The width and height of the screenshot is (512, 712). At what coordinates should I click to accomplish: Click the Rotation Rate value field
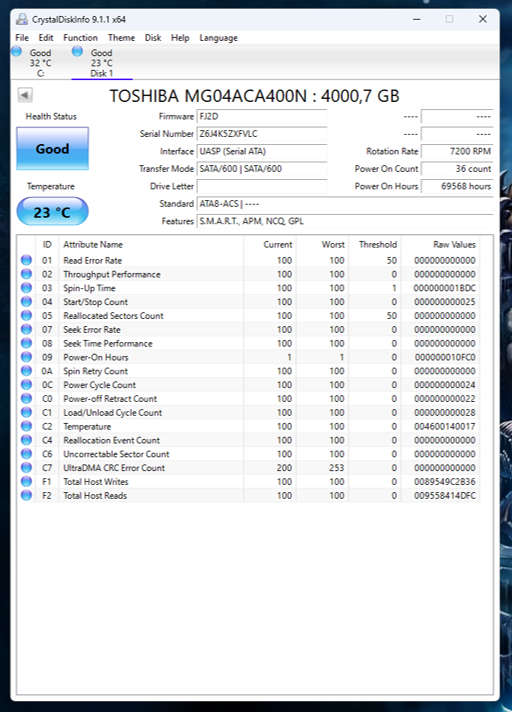(x=457, y=151)
